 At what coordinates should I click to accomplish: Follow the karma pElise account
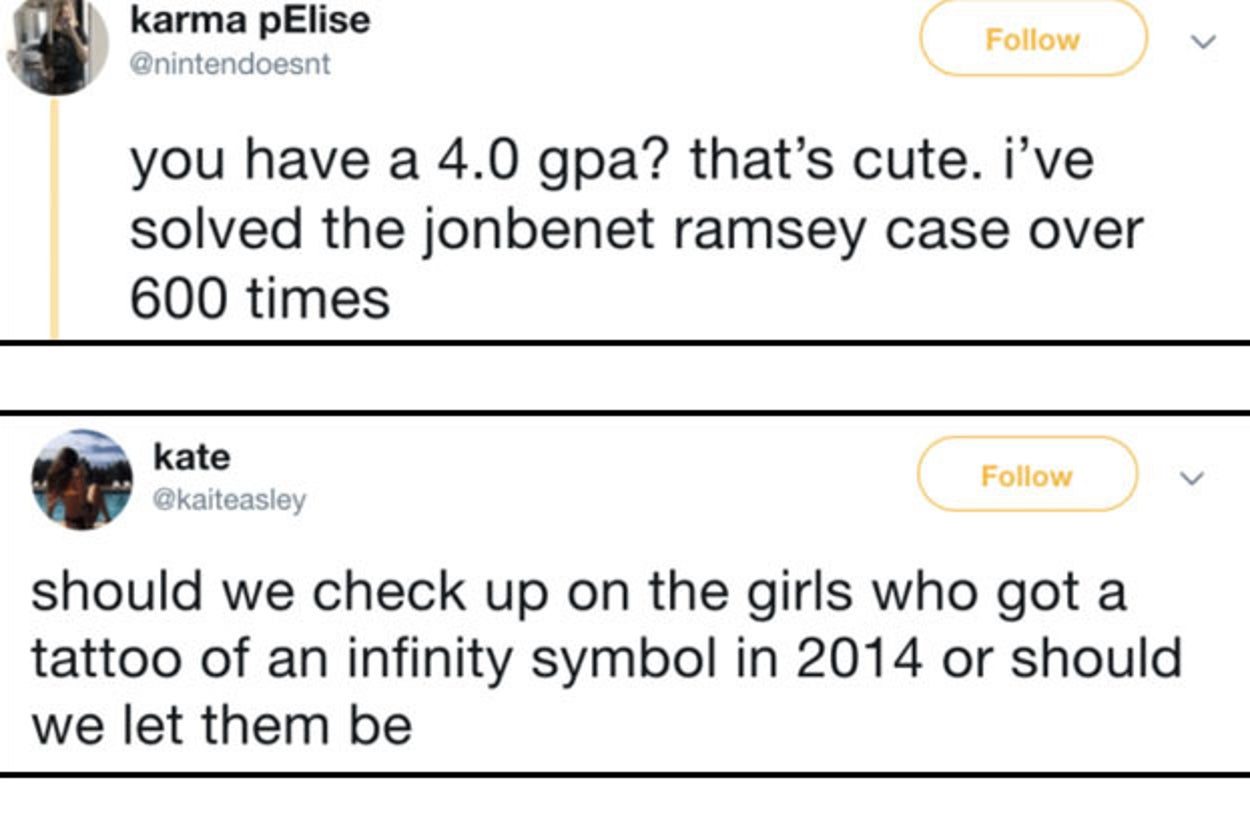point(1032,40)
